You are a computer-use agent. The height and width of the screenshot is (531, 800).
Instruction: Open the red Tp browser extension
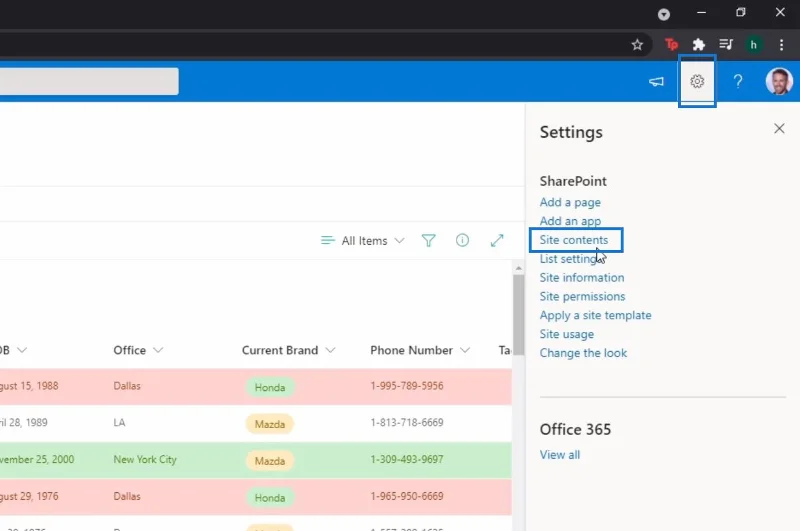671,45
